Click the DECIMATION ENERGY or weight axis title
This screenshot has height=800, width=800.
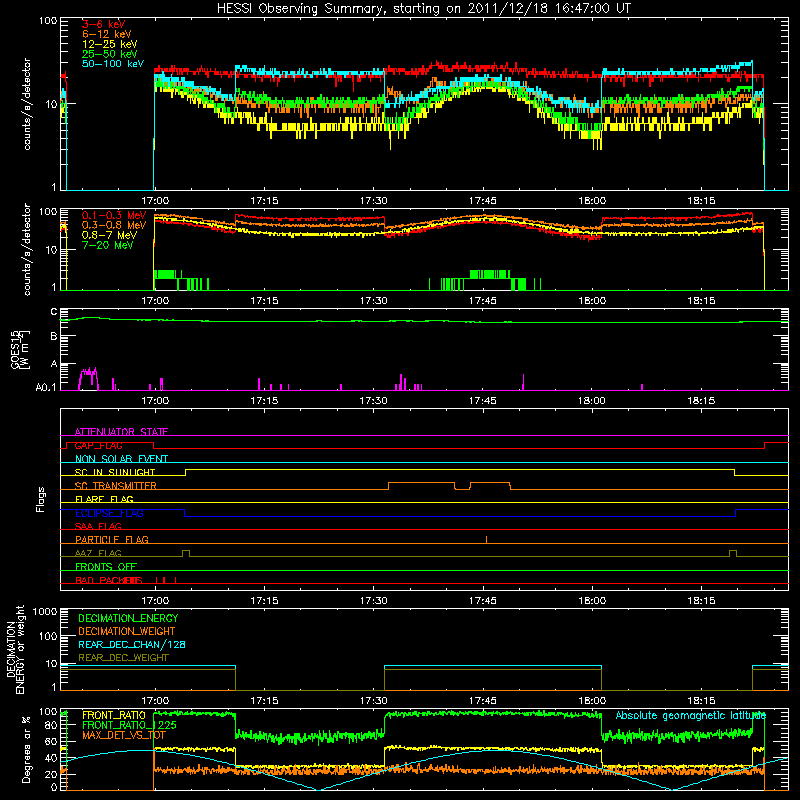pyautogui.click(x=15, y=649)
